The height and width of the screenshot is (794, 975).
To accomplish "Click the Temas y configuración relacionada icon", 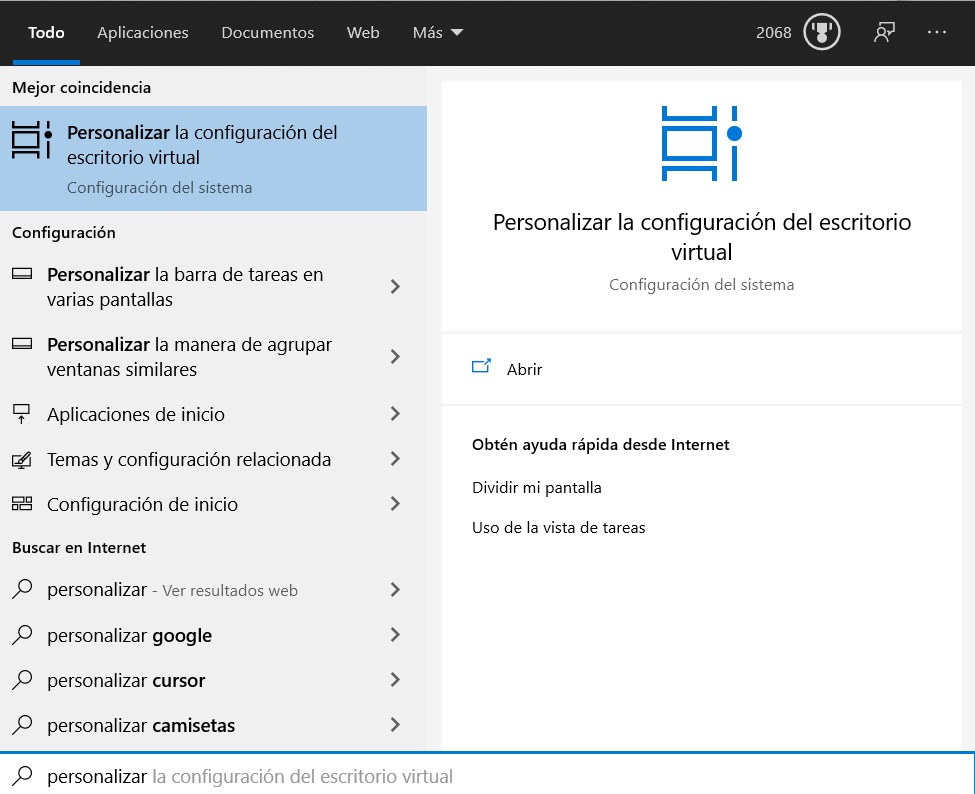I will (x=22, y=459).
